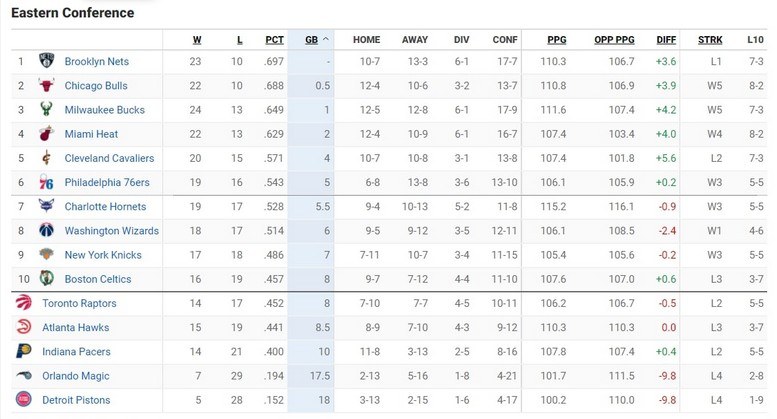This screenshot has height=419, width=777.
Task: Click the Charlotte Hornets logo icon
Action: click(46, 206)
